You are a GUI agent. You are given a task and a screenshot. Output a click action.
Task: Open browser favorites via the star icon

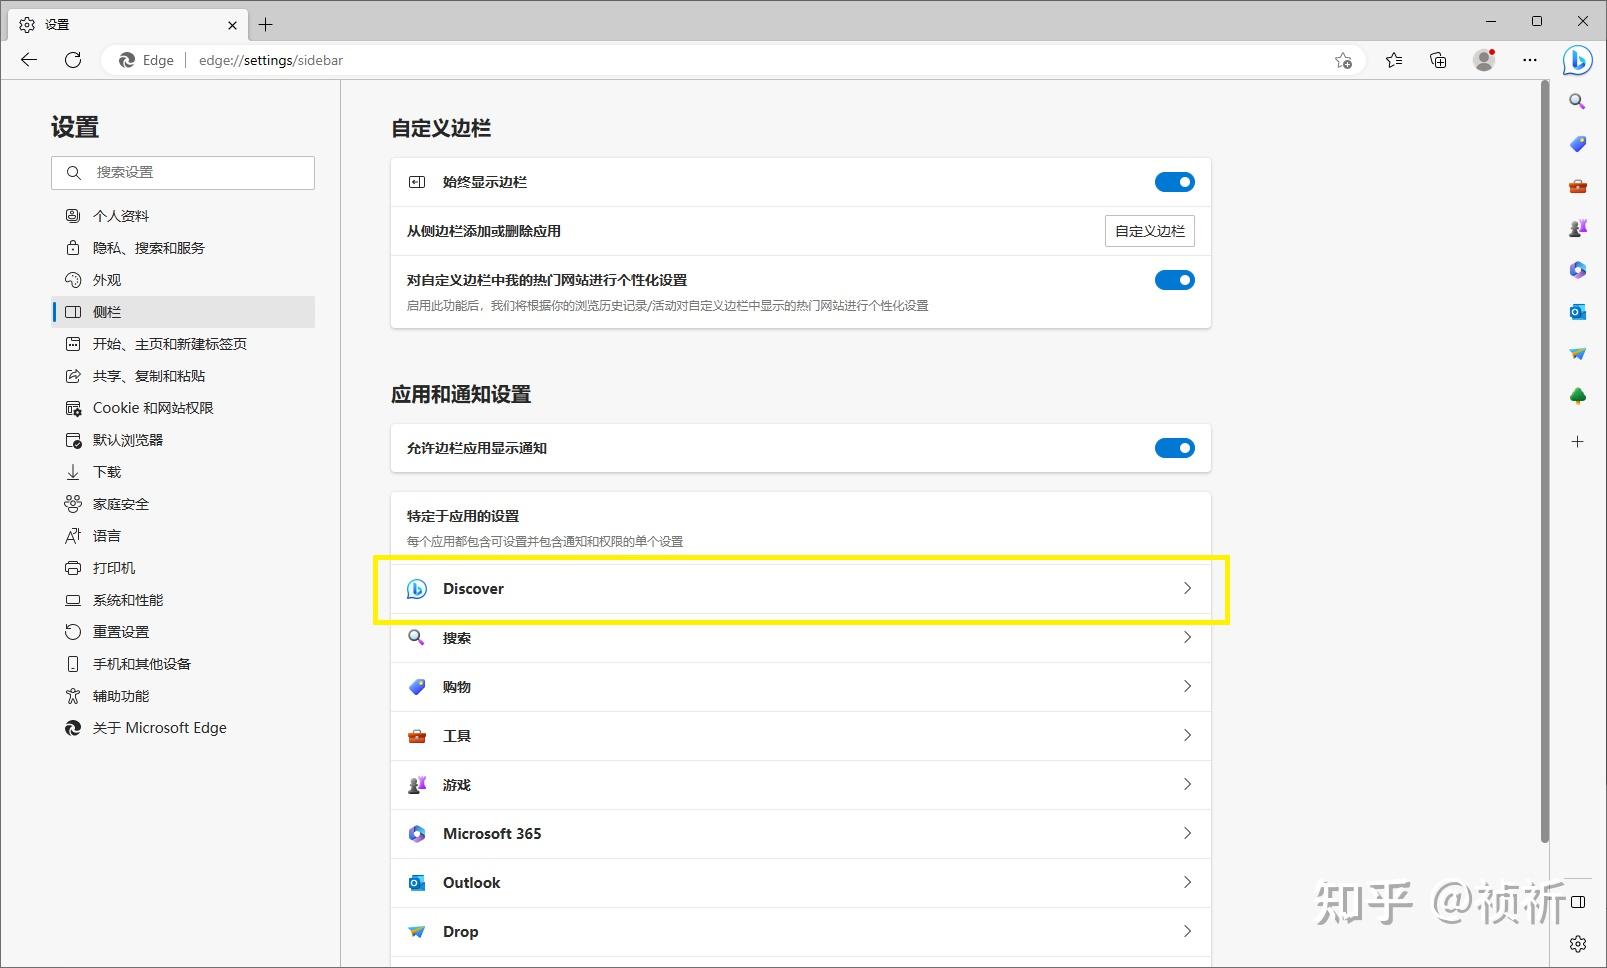1394,60
